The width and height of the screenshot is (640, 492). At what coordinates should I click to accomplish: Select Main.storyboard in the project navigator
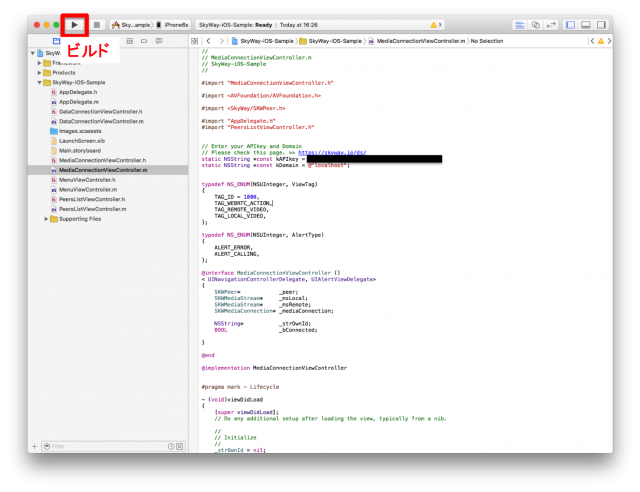tap(79, 150)
